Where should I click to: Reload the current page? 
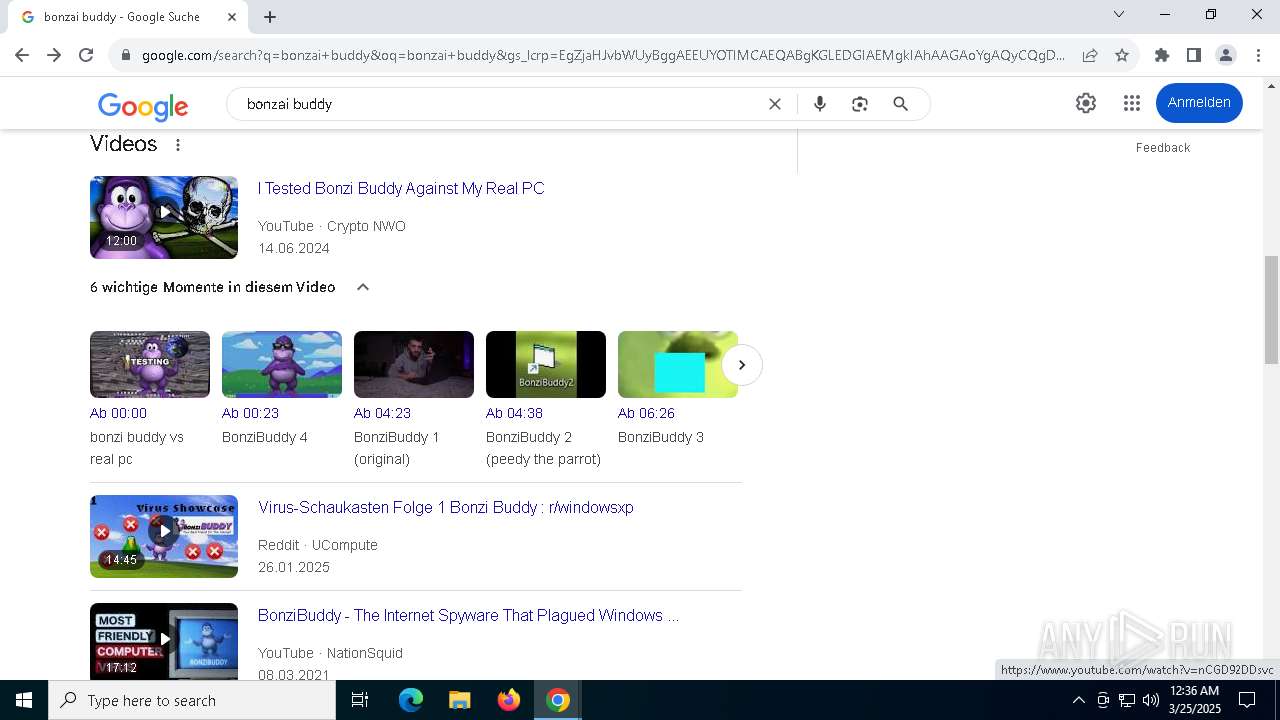coord(86,55)
